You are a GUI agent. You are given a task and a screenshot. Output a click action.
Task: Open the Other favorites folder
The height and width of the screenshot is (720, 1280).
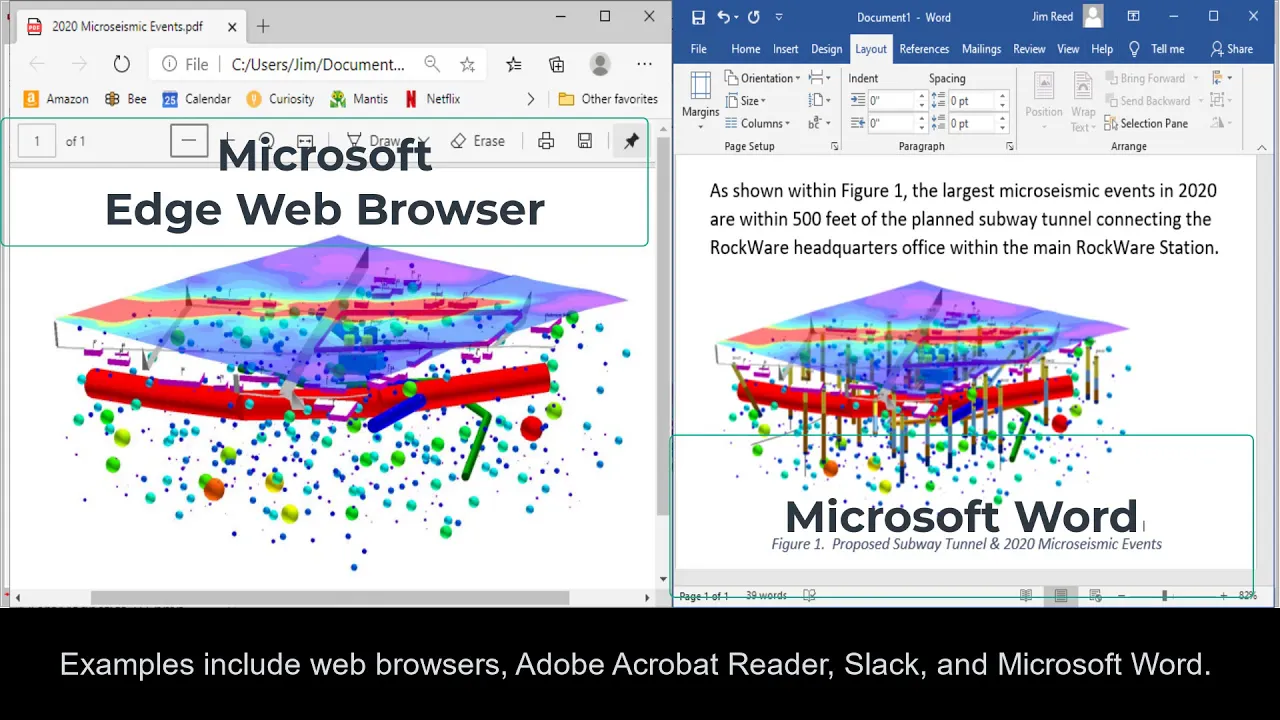(608, 99)
